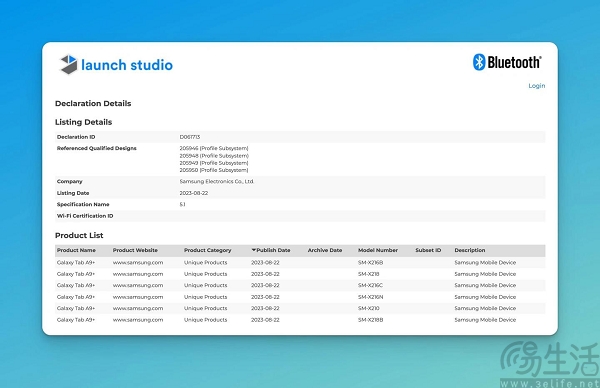The height and width of the screenshot is (388, 600).
Task: Open www.samsung.com in SM-X216C row
Action: click(x=138, y=285)
